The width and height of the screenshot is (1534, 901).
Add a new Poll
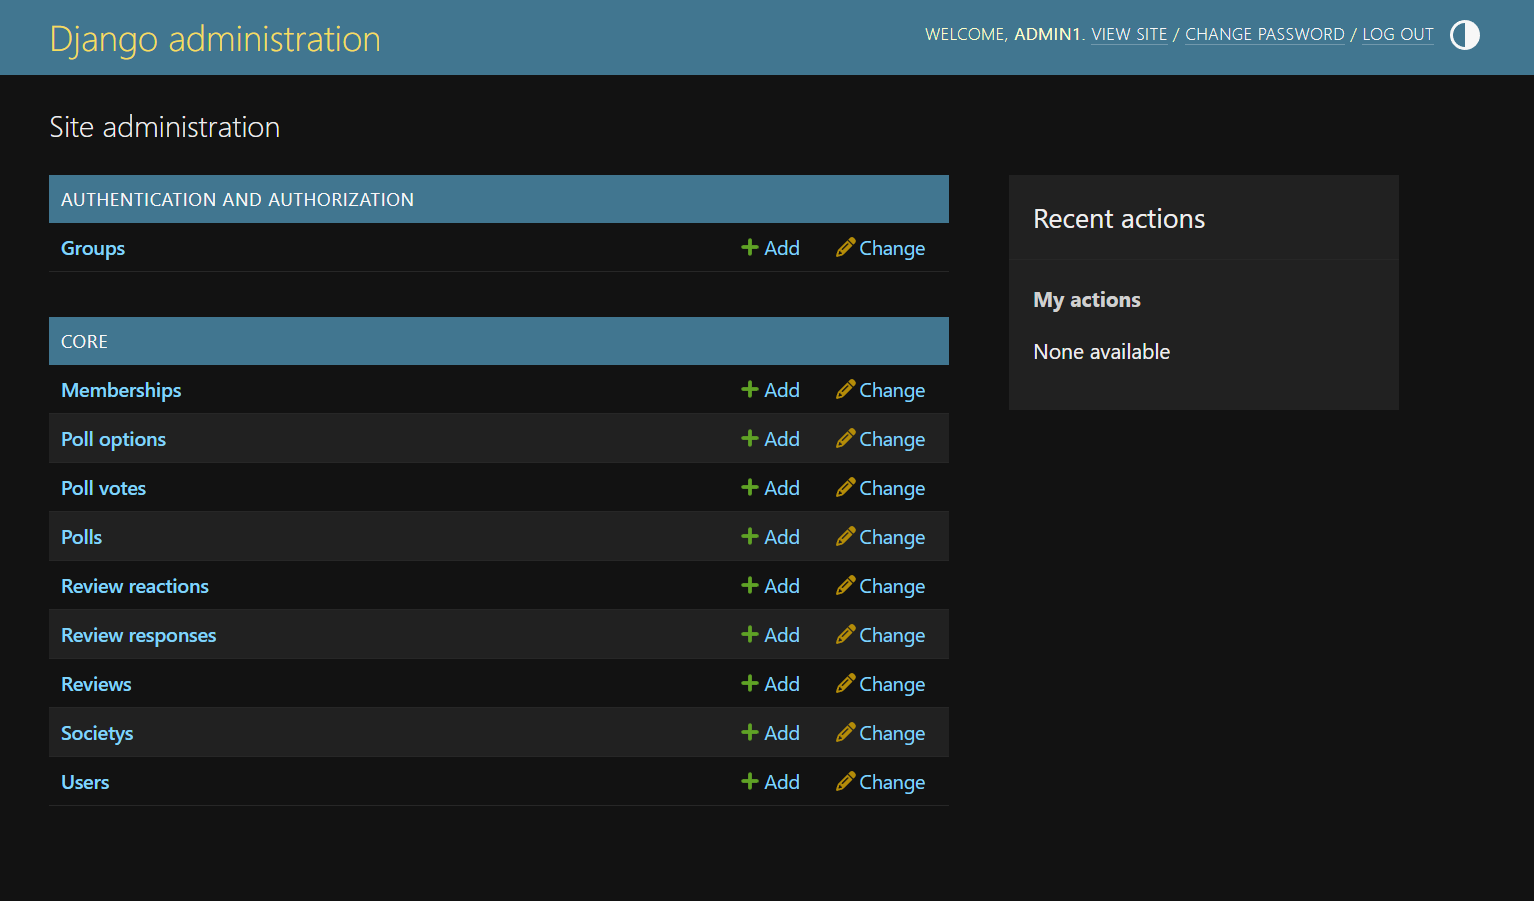[x=770, y=537]
